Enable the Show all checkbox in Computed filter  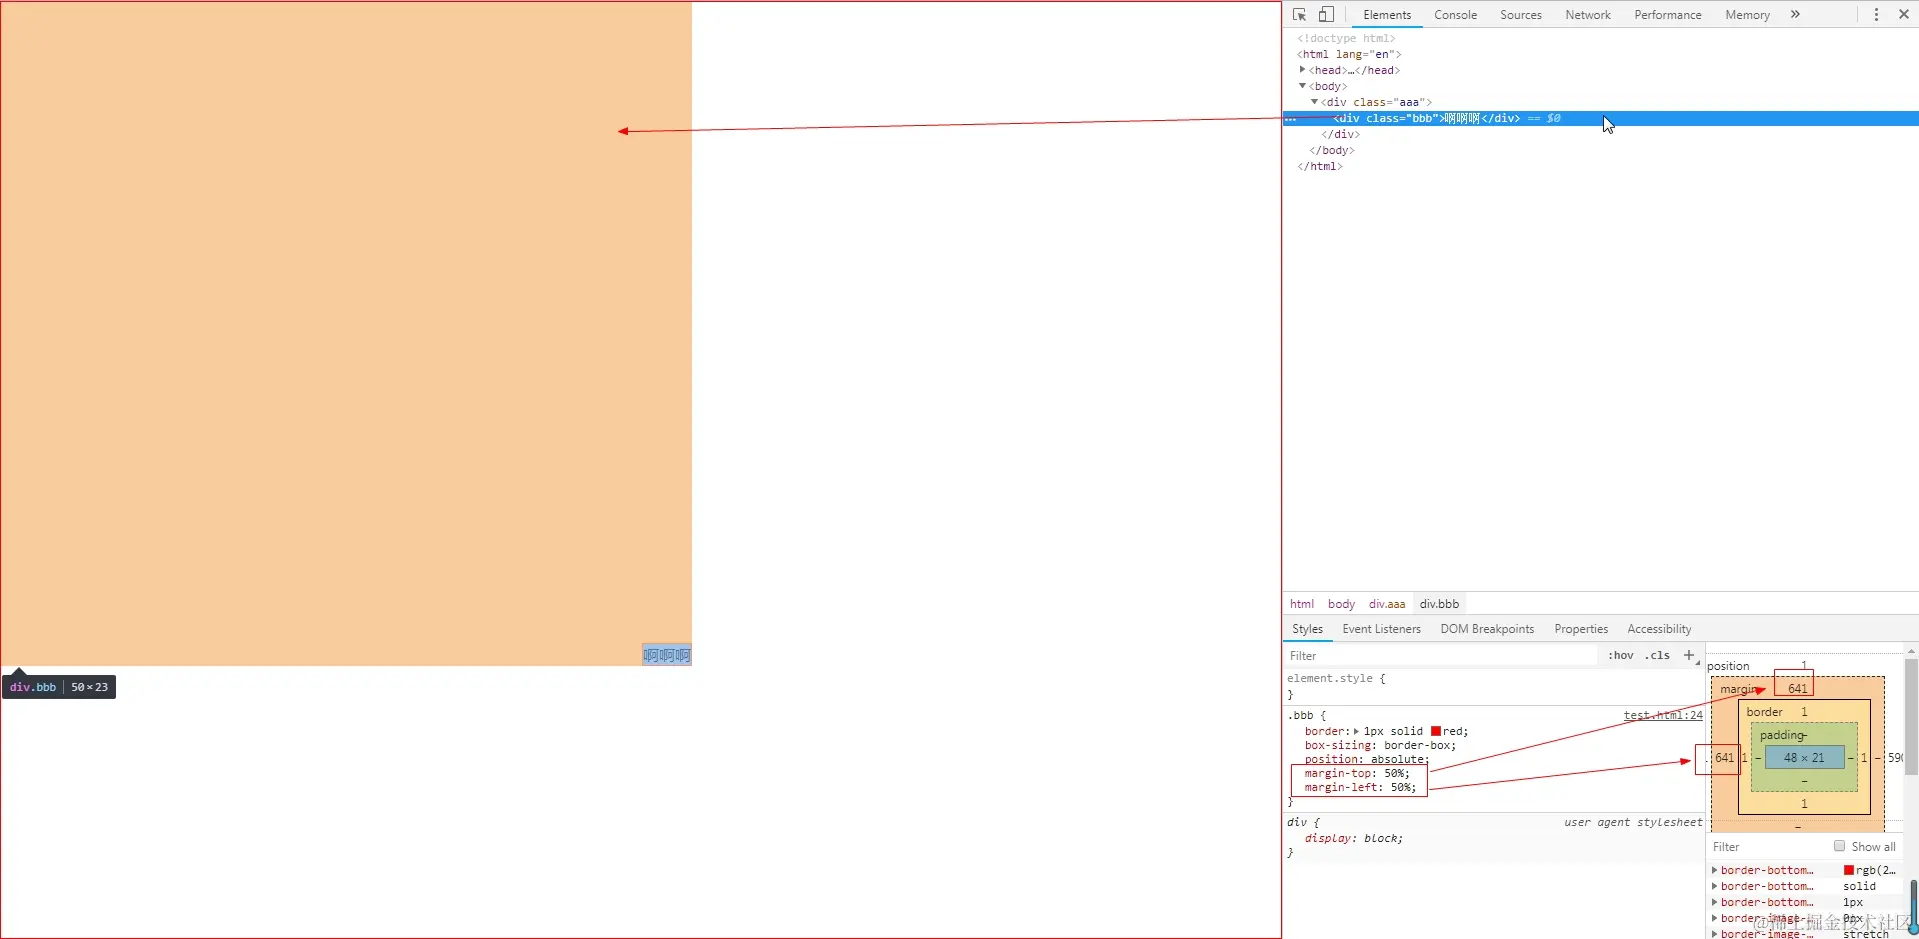1840,846
